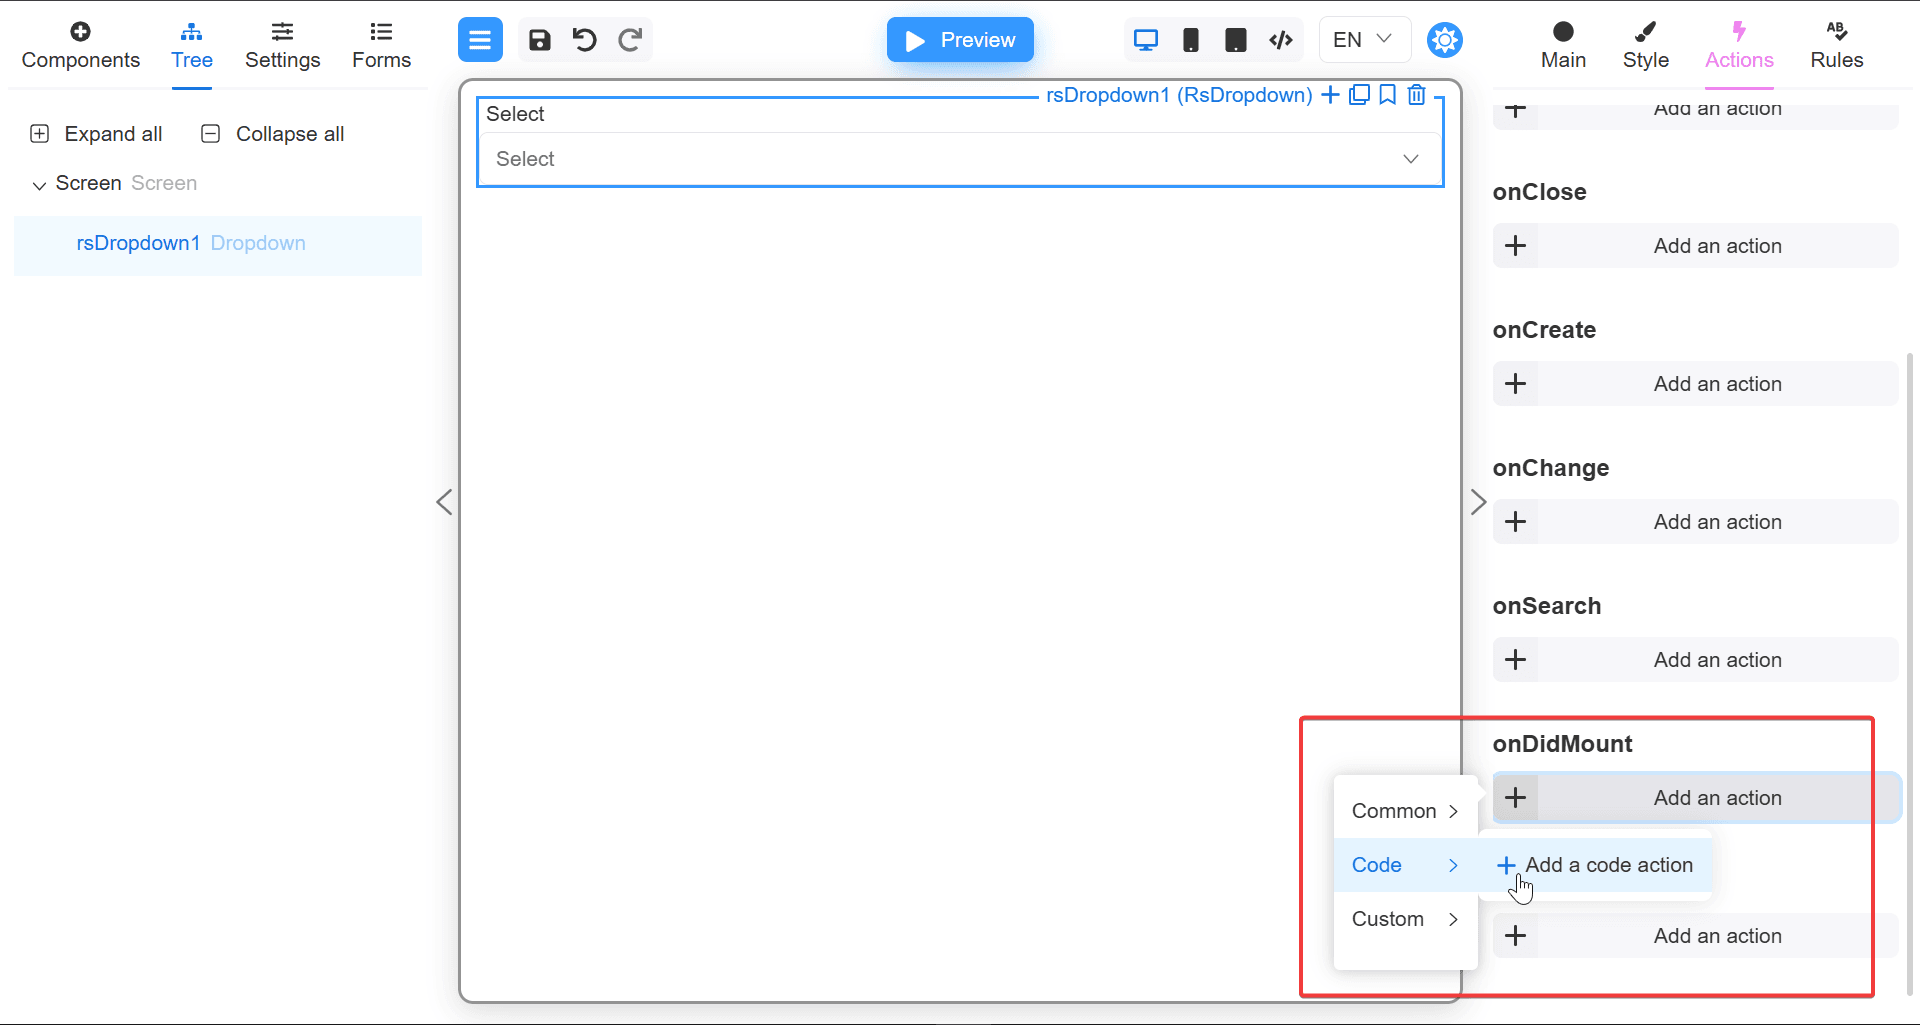The height and width of the screenshot is (1025, 1920).
Task: Expand the Select dropdown on canvas
Action: click(x=960, y=159)
